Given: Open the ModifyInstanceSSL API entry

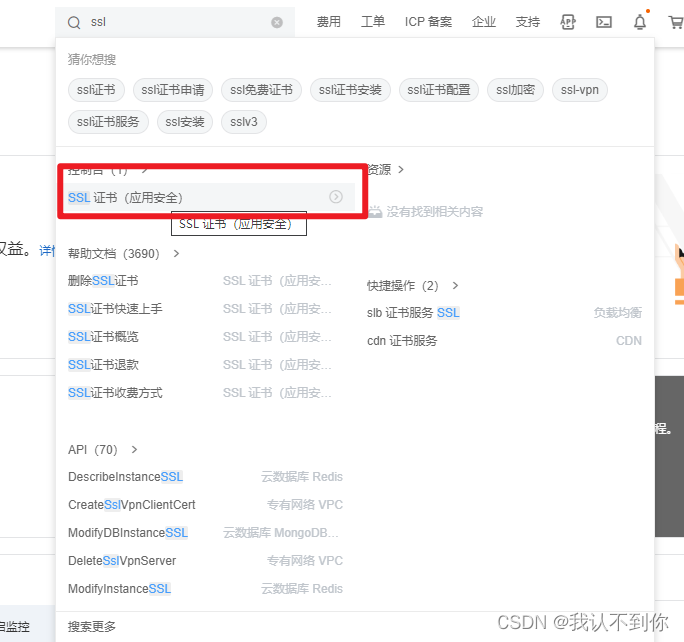Looking at the screenshot, I should 120,589.
